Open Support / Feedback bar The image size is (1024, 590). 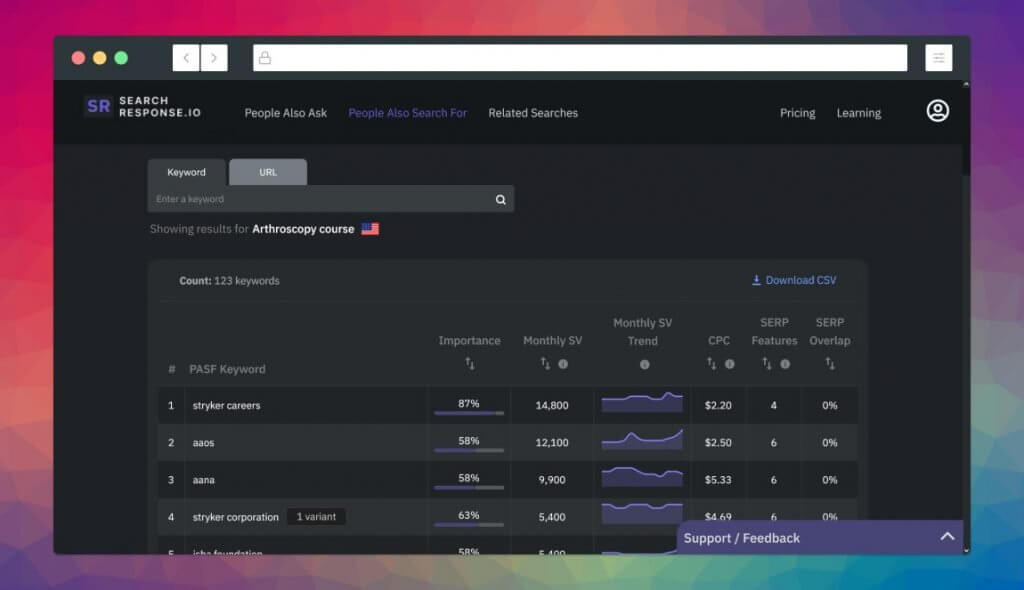[x=820, y=538]
